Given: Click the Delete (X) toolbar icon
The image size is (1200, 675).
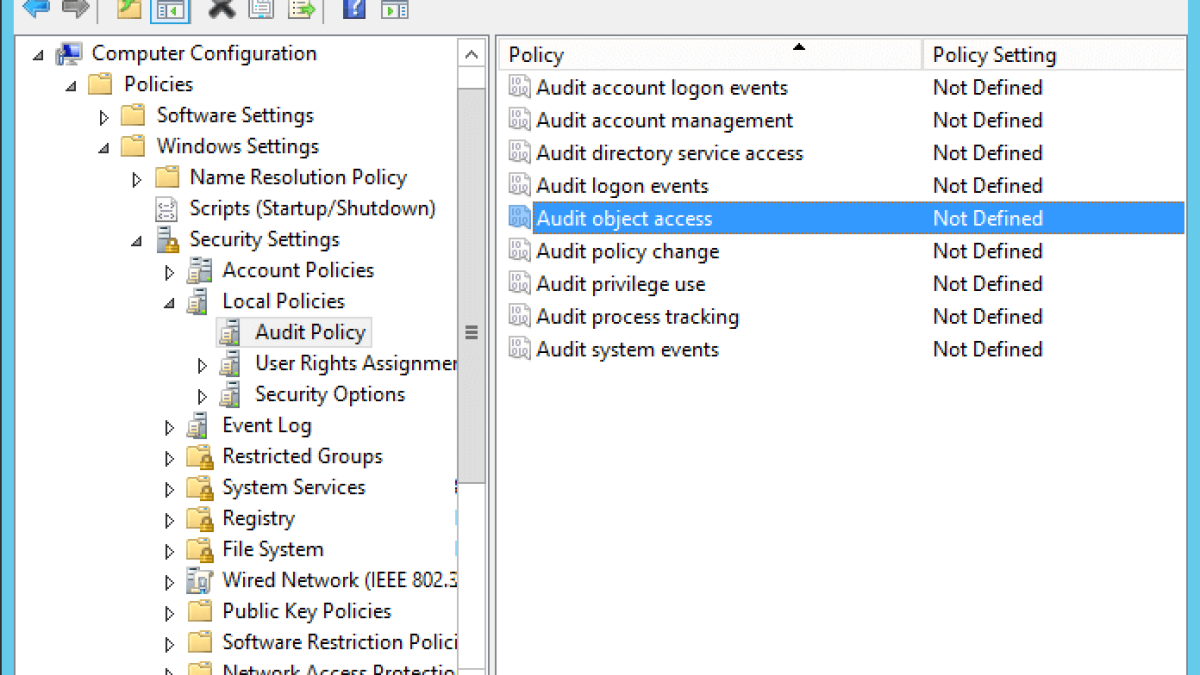Looking at the screenshot, I should [x=221, y=9].
